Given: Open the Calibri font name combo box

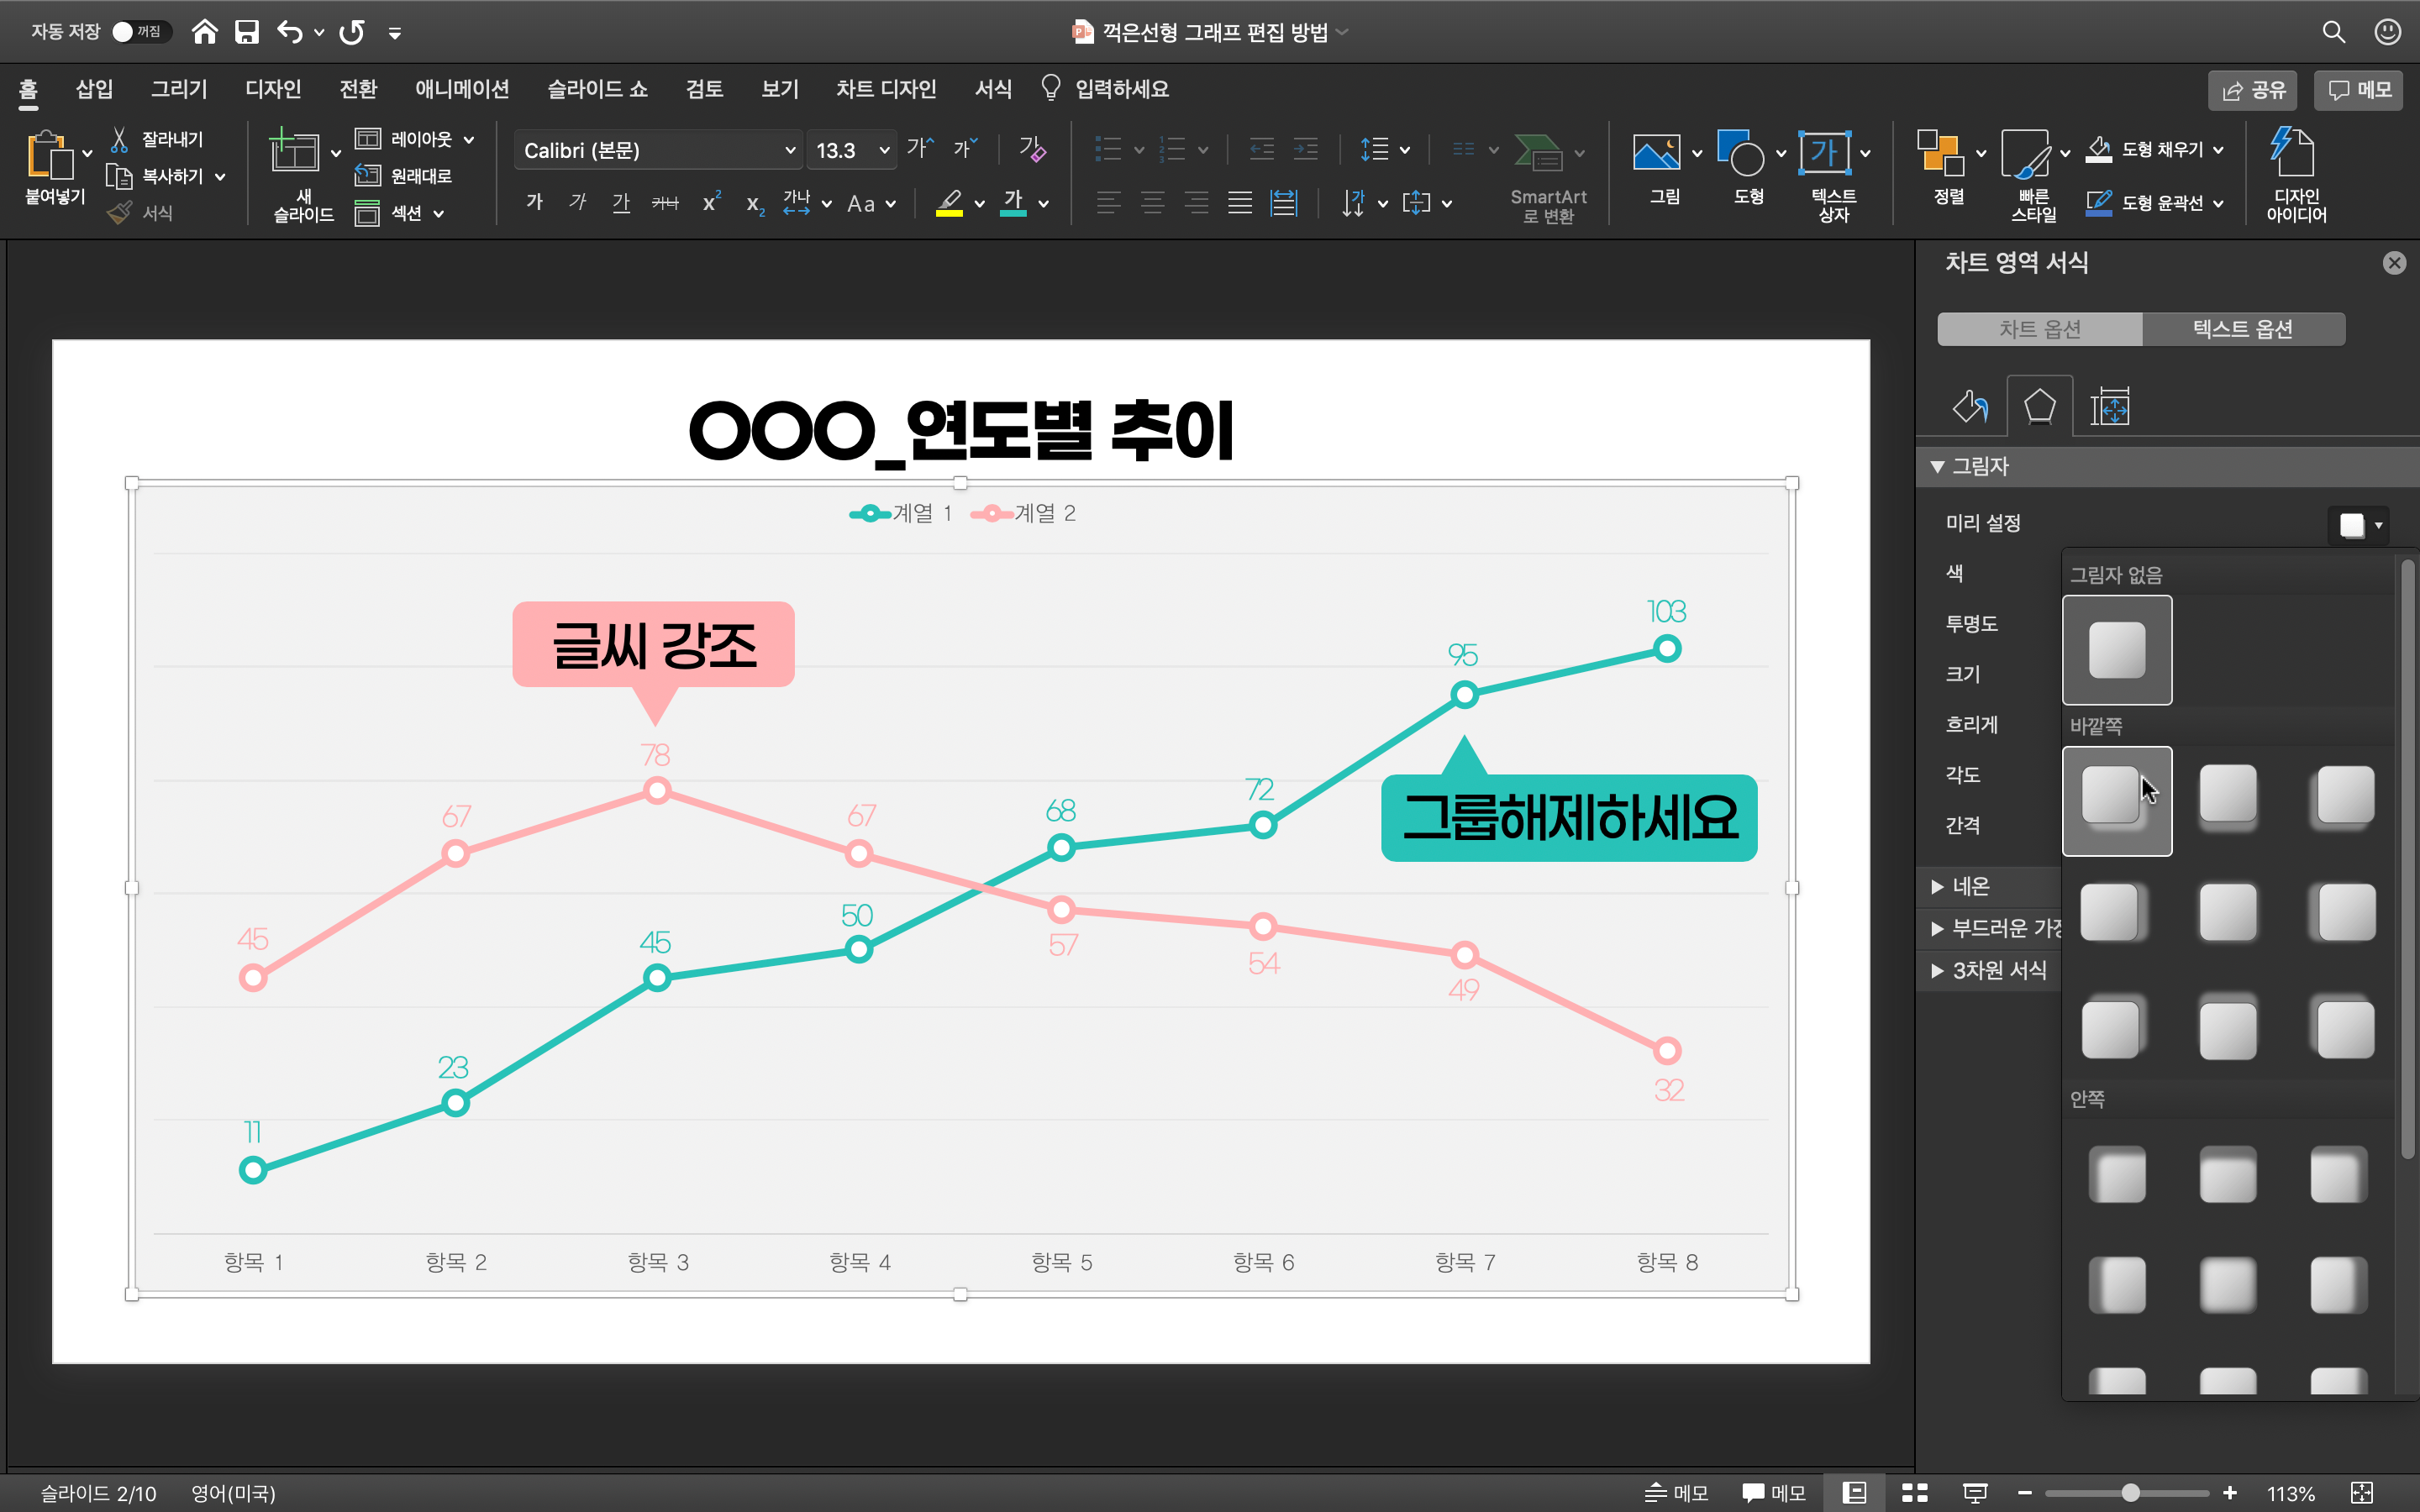Looking at the screenshot, I should point(658,150).
